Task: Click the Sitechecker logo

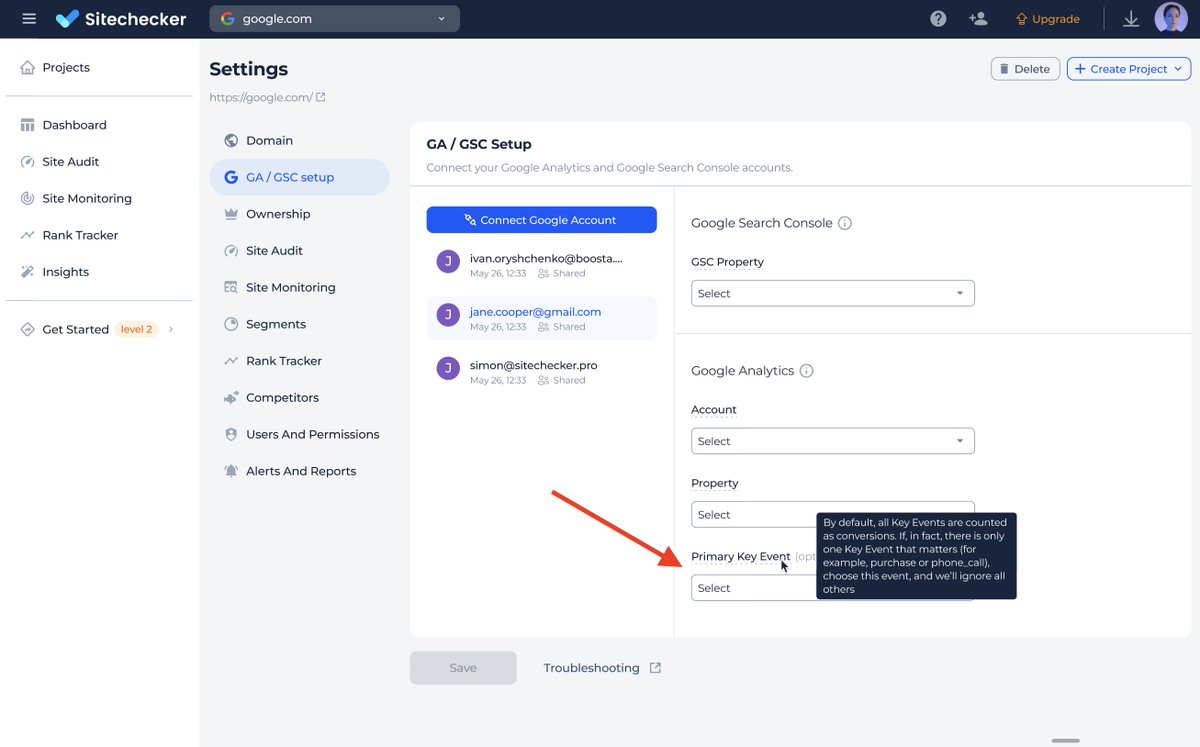Action: [x=121, y=19]
